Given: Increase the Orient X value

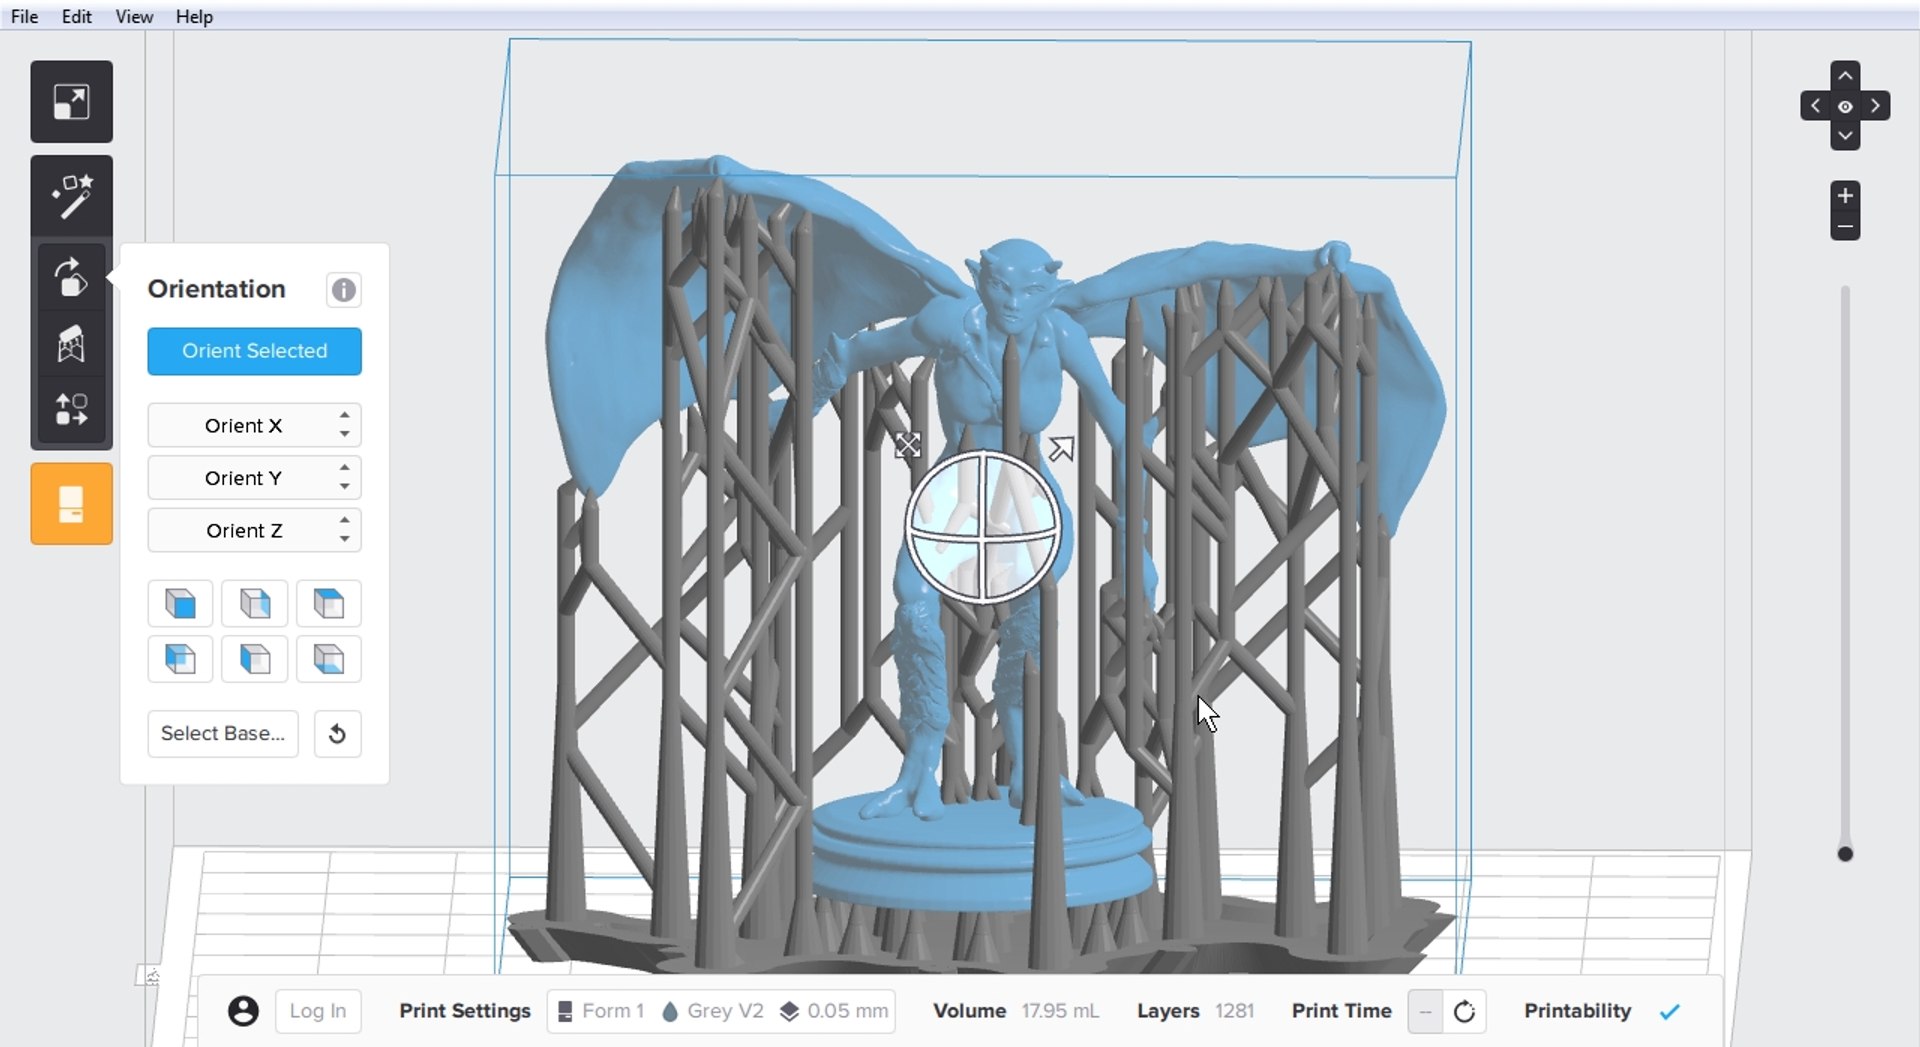Looking at the screenshot, I should click(x=344, y=415).
